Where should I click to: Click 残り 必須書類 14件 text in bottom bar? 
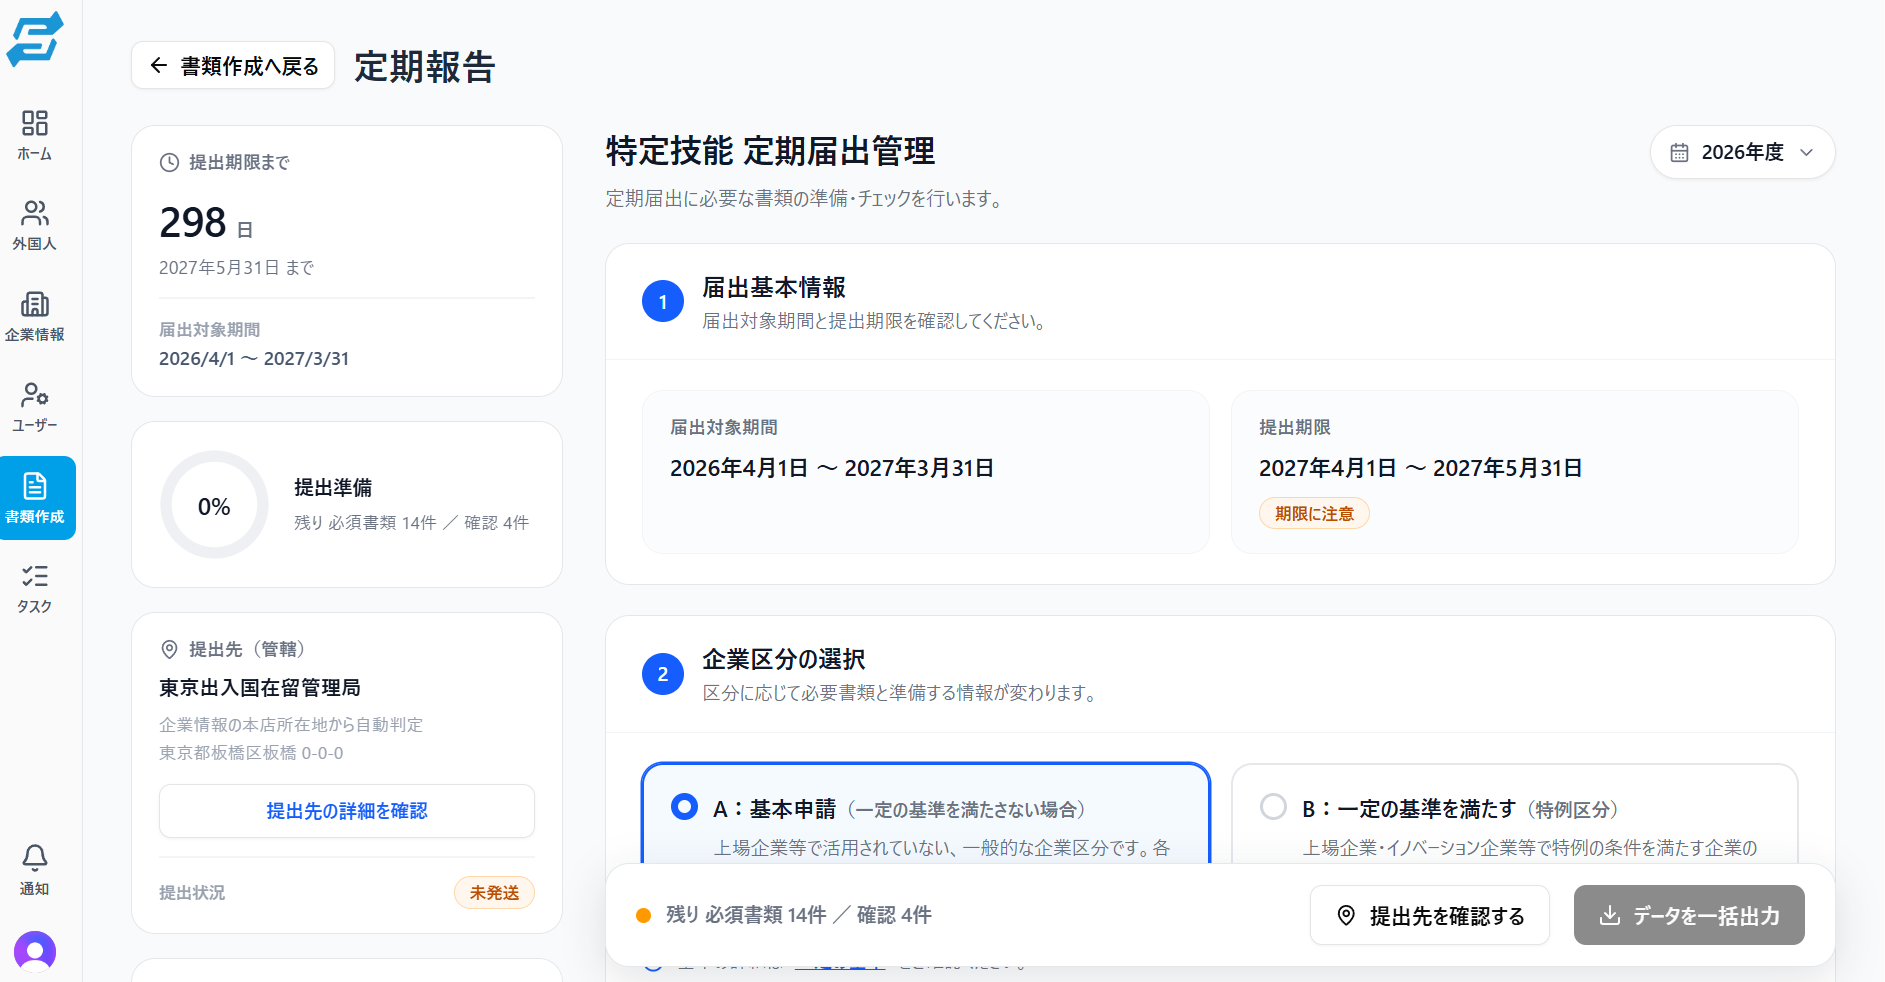[x=746, y=915]
